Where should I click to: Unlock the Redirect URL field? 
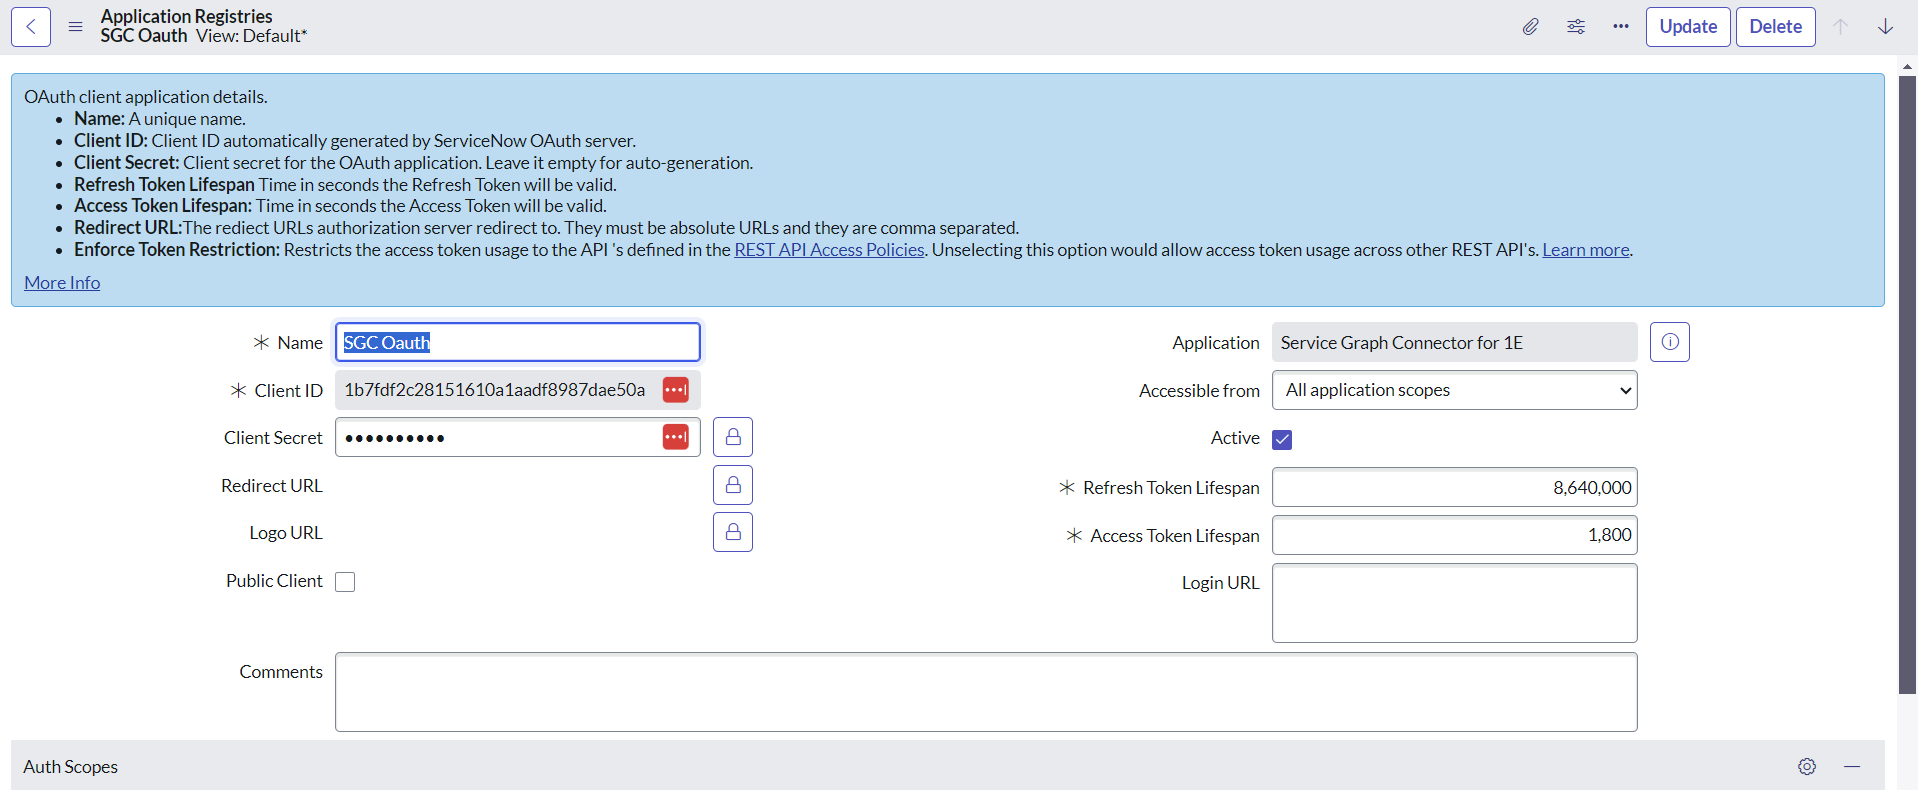click(x=732, y=486)
